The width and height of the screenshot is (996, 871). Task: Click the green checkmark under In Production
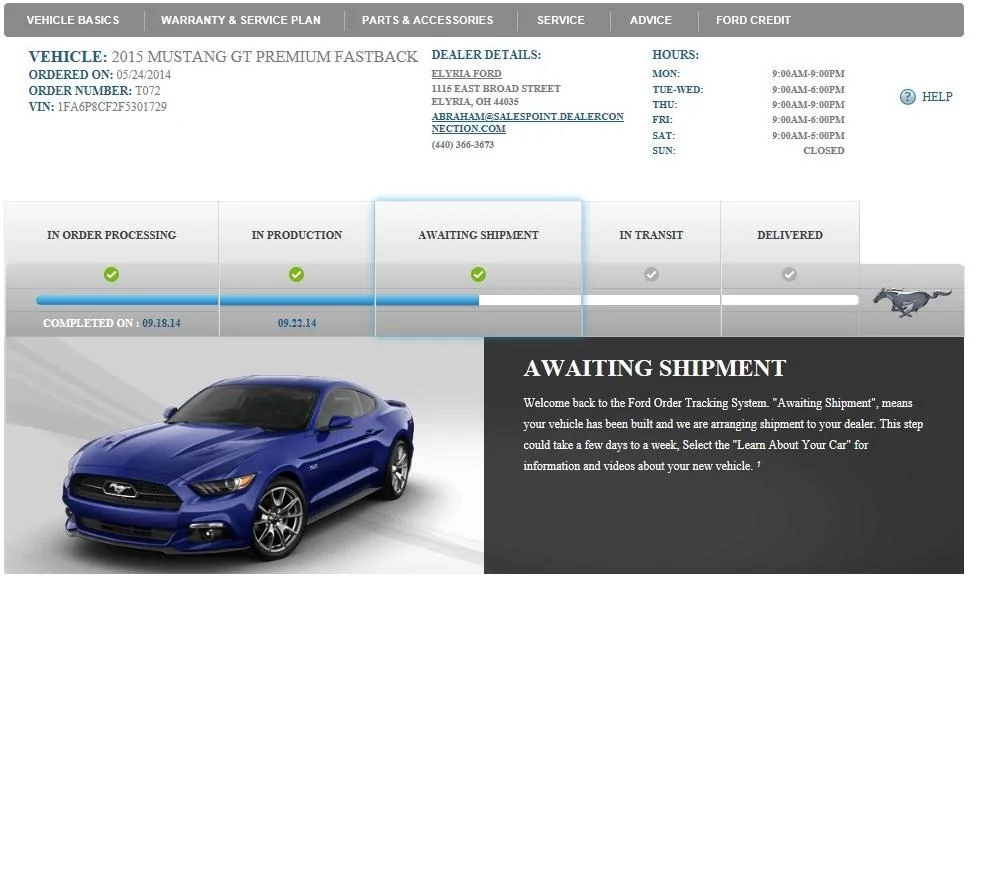(296, 274)
